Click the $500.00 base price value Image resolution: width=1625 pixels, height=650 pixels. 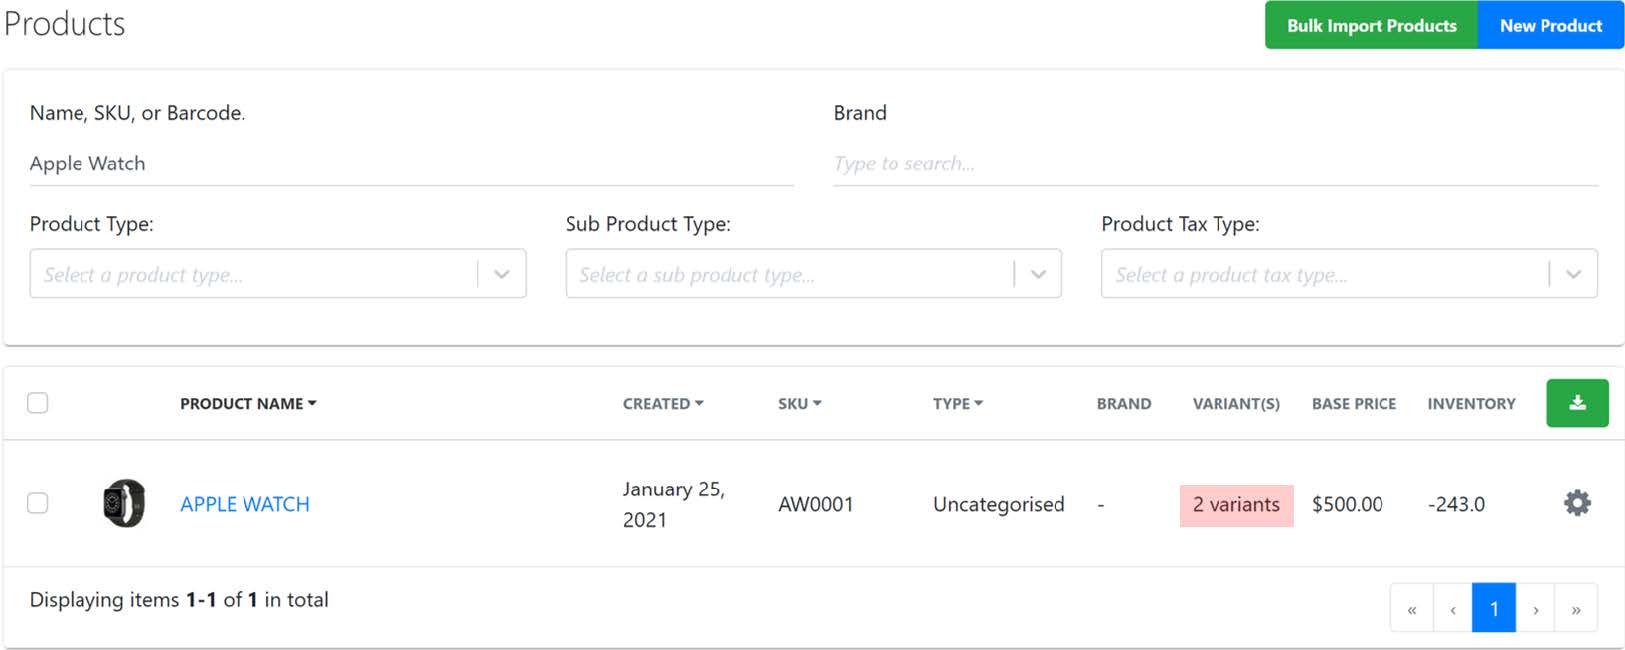1347,504
